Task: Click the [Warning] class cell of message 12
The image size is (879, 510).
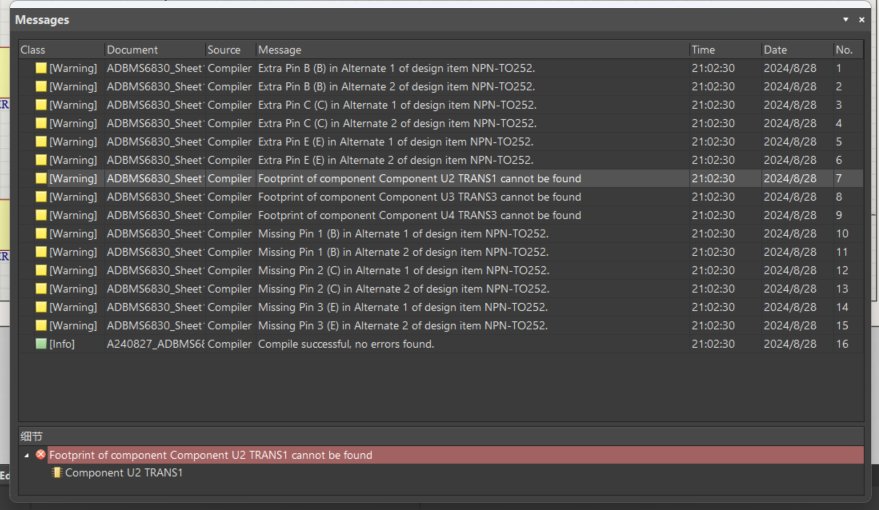Action: (73, 271)
